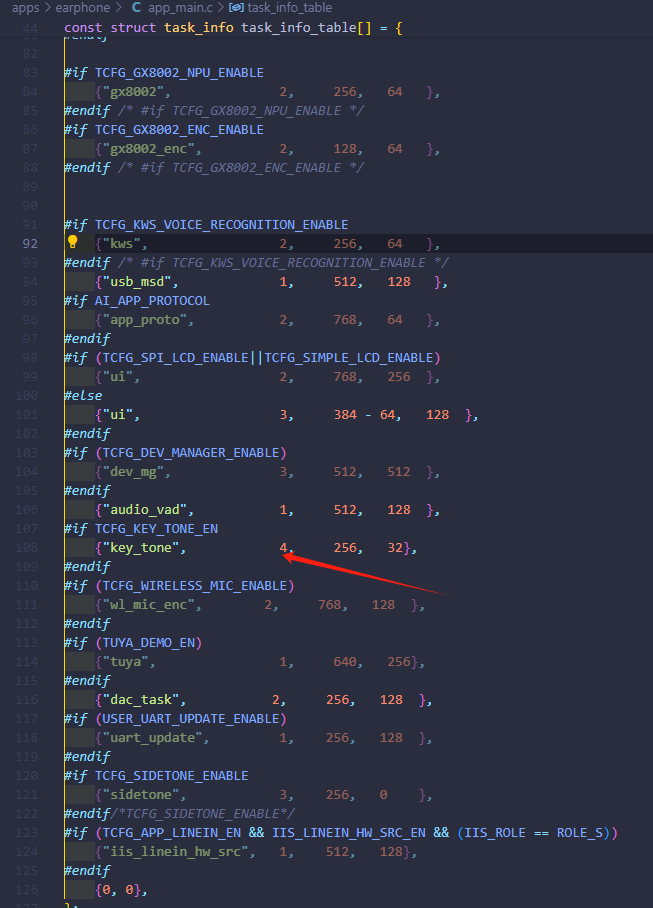Click the TCFG_WIRELESS_MIC_ENABLE macro
This screenshot has width=653, height=908.
pyautogui.click(x=195, y=585)
